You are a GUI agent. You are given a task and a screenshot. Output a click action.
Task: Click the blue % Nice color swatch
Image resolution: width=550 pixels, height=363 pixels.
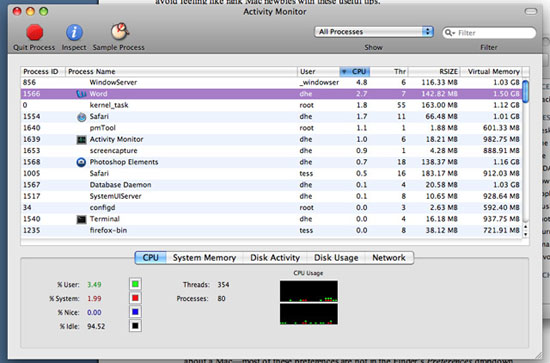tap(135, 312)
